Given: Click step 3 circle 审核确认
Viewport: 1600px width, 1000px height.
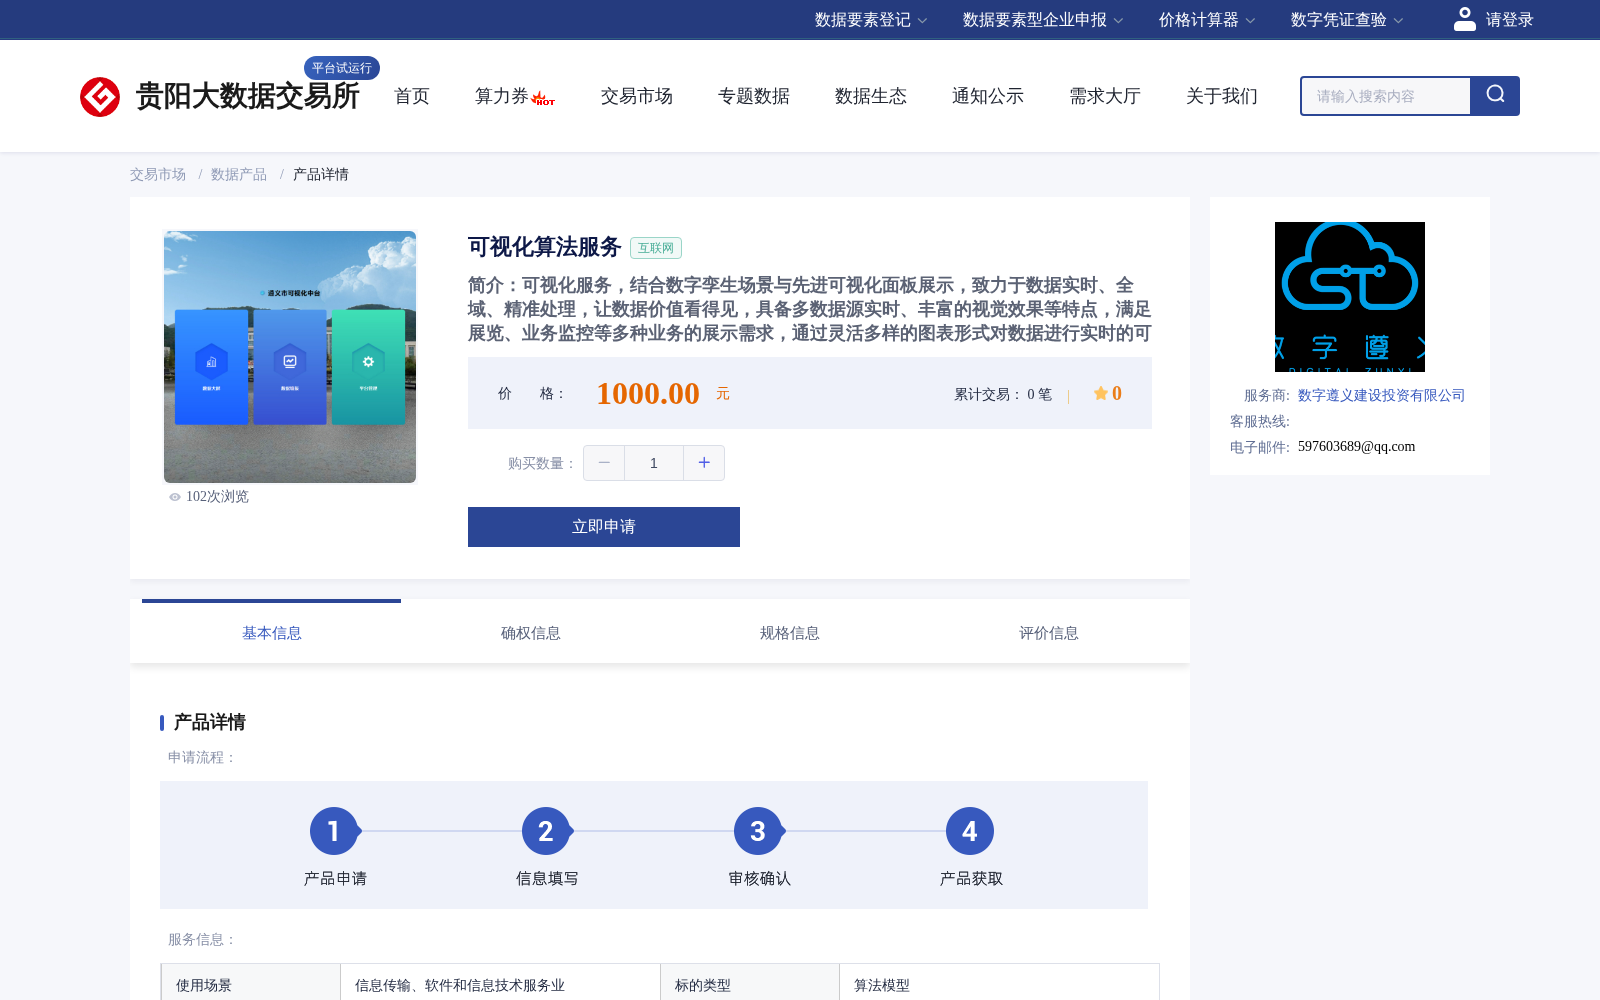Looking at the screenshot, I should pos(758,831).
